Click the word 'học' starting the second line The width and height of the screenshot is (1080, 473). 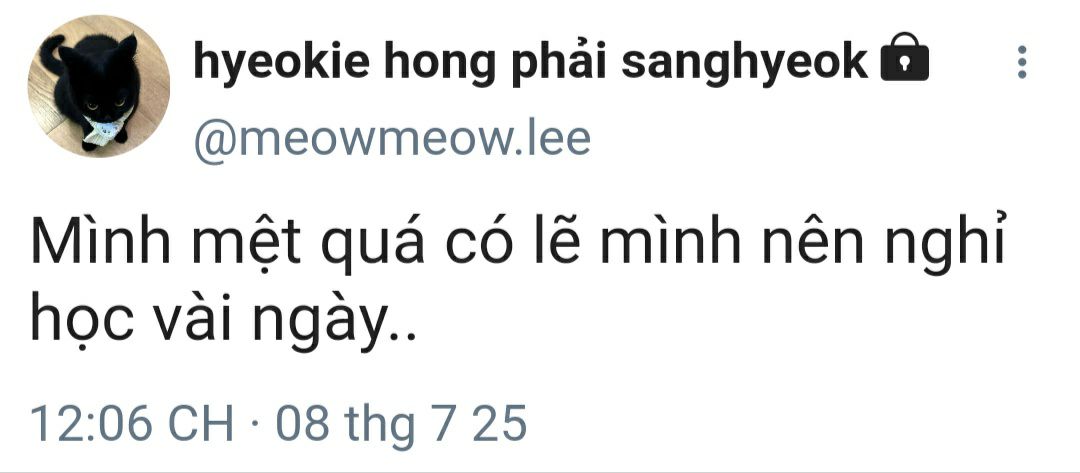click(82, 317)
